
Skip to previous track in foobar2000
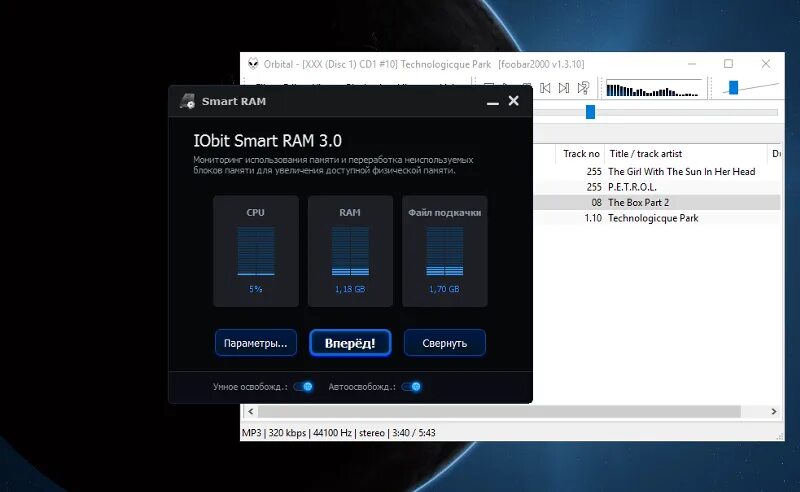pyautogui.click(x=545, y=88)
